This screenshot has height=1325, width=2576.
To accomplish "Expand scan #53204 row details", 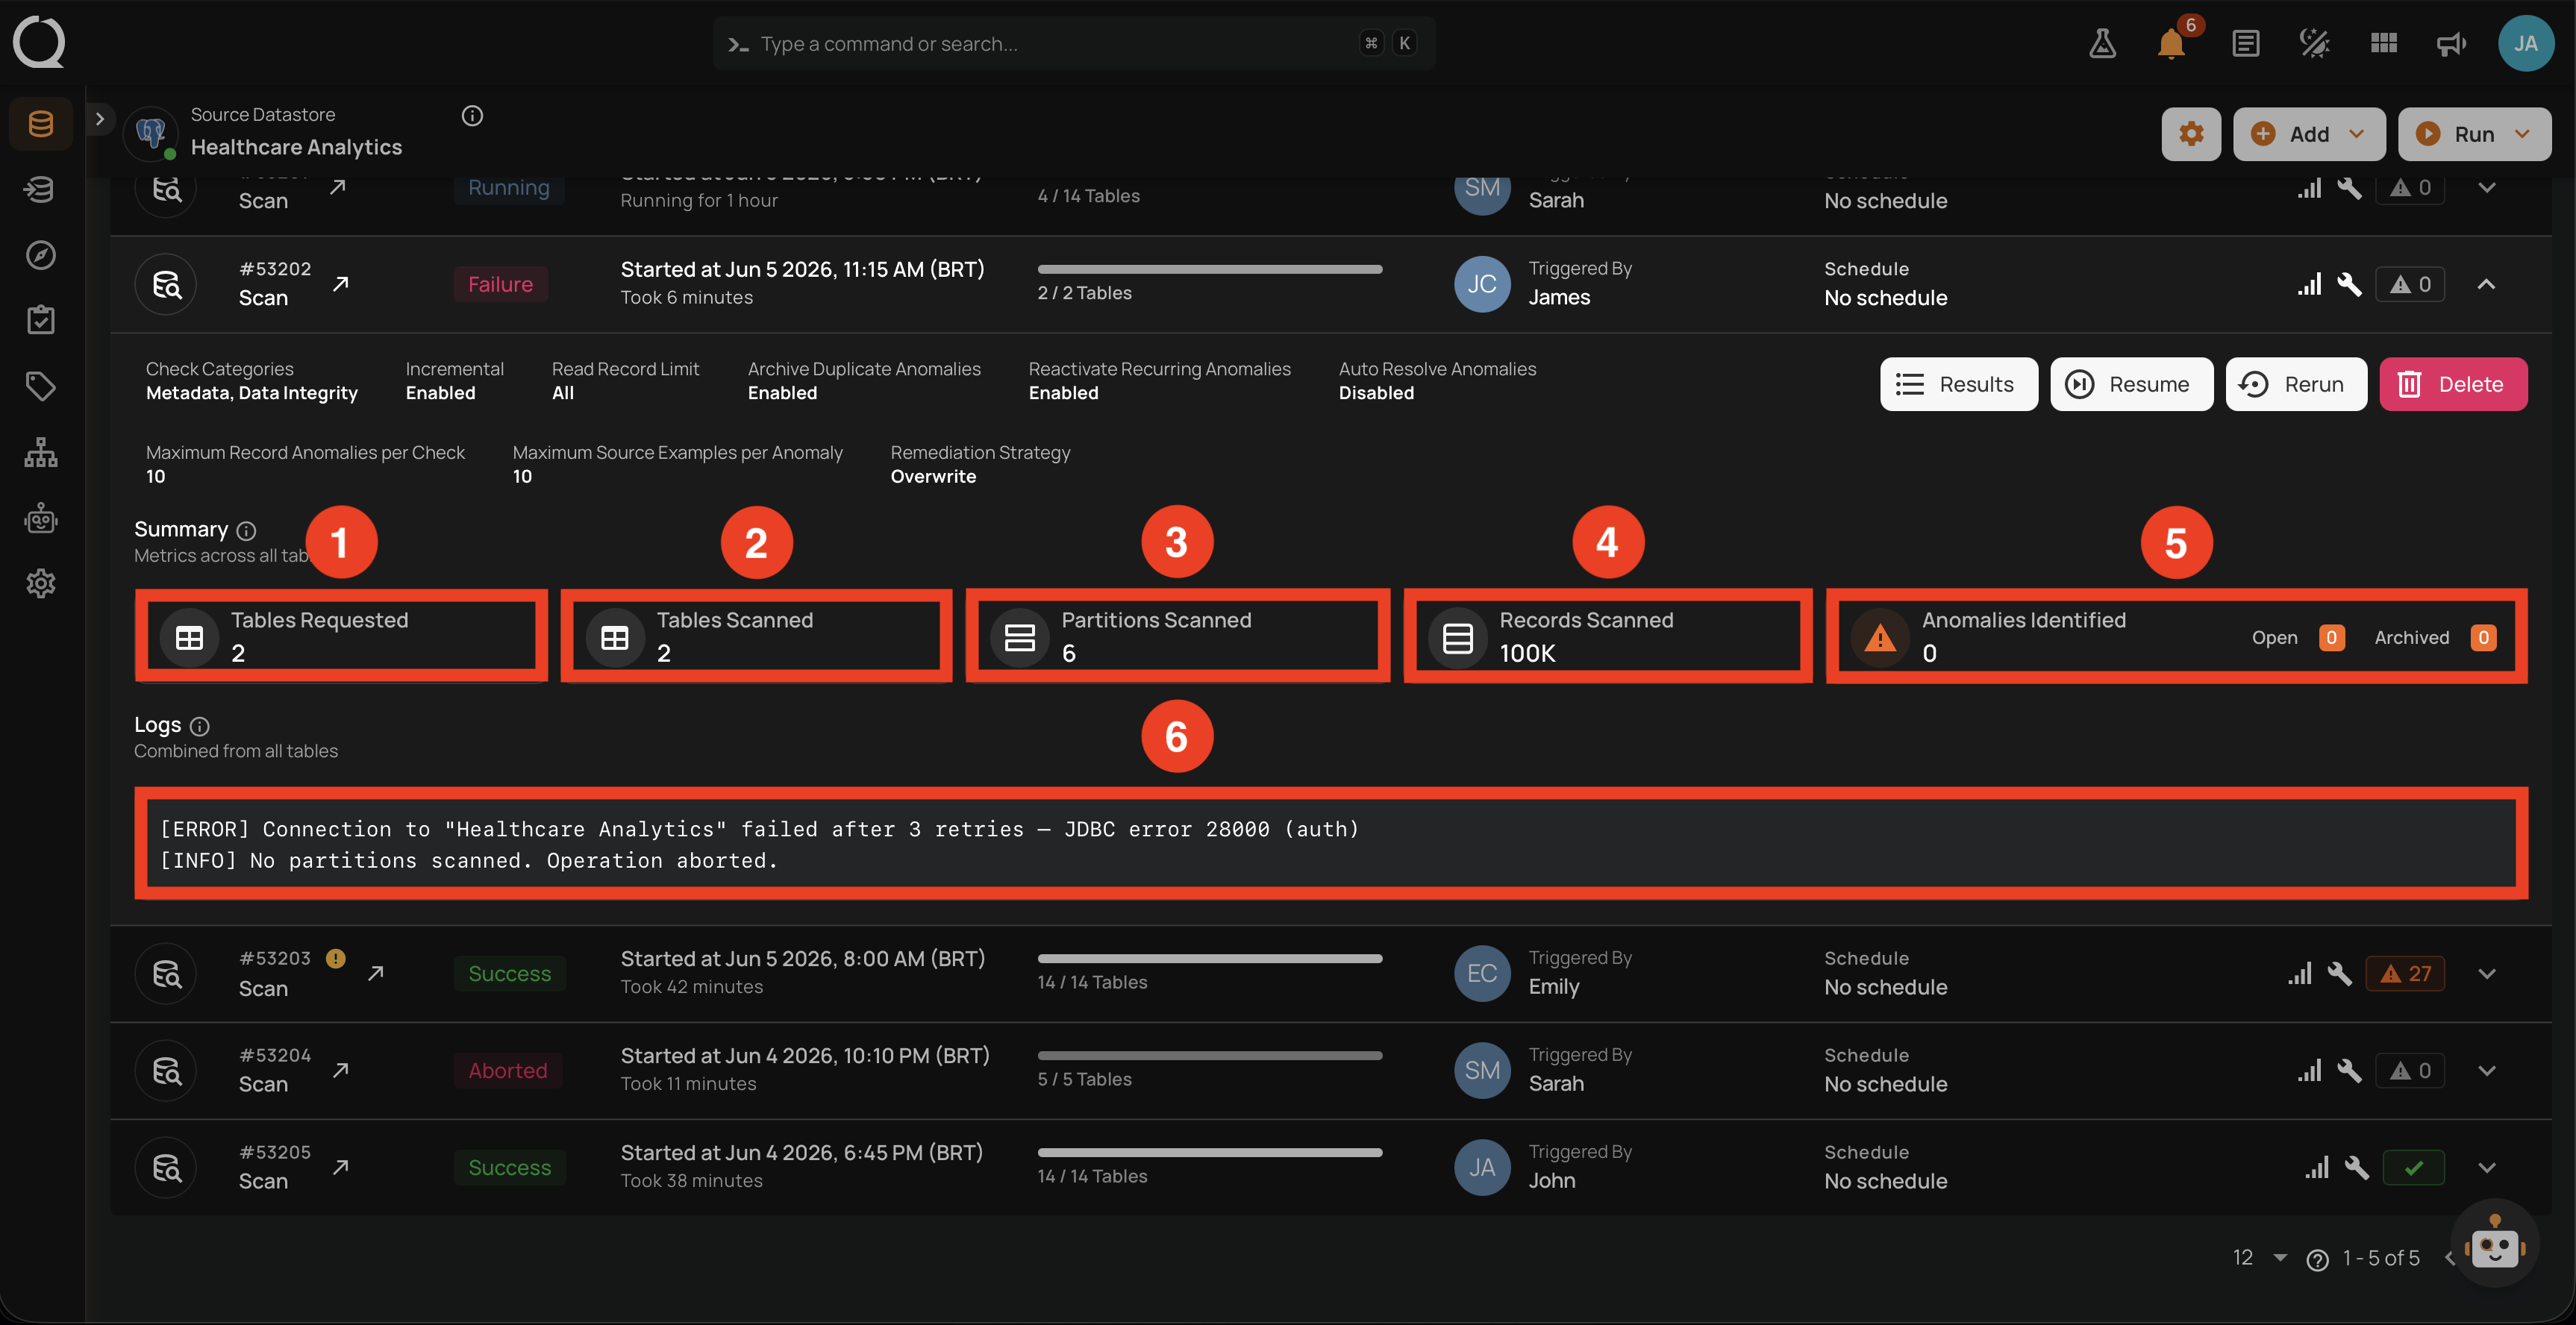I will click(2486, 1070).
